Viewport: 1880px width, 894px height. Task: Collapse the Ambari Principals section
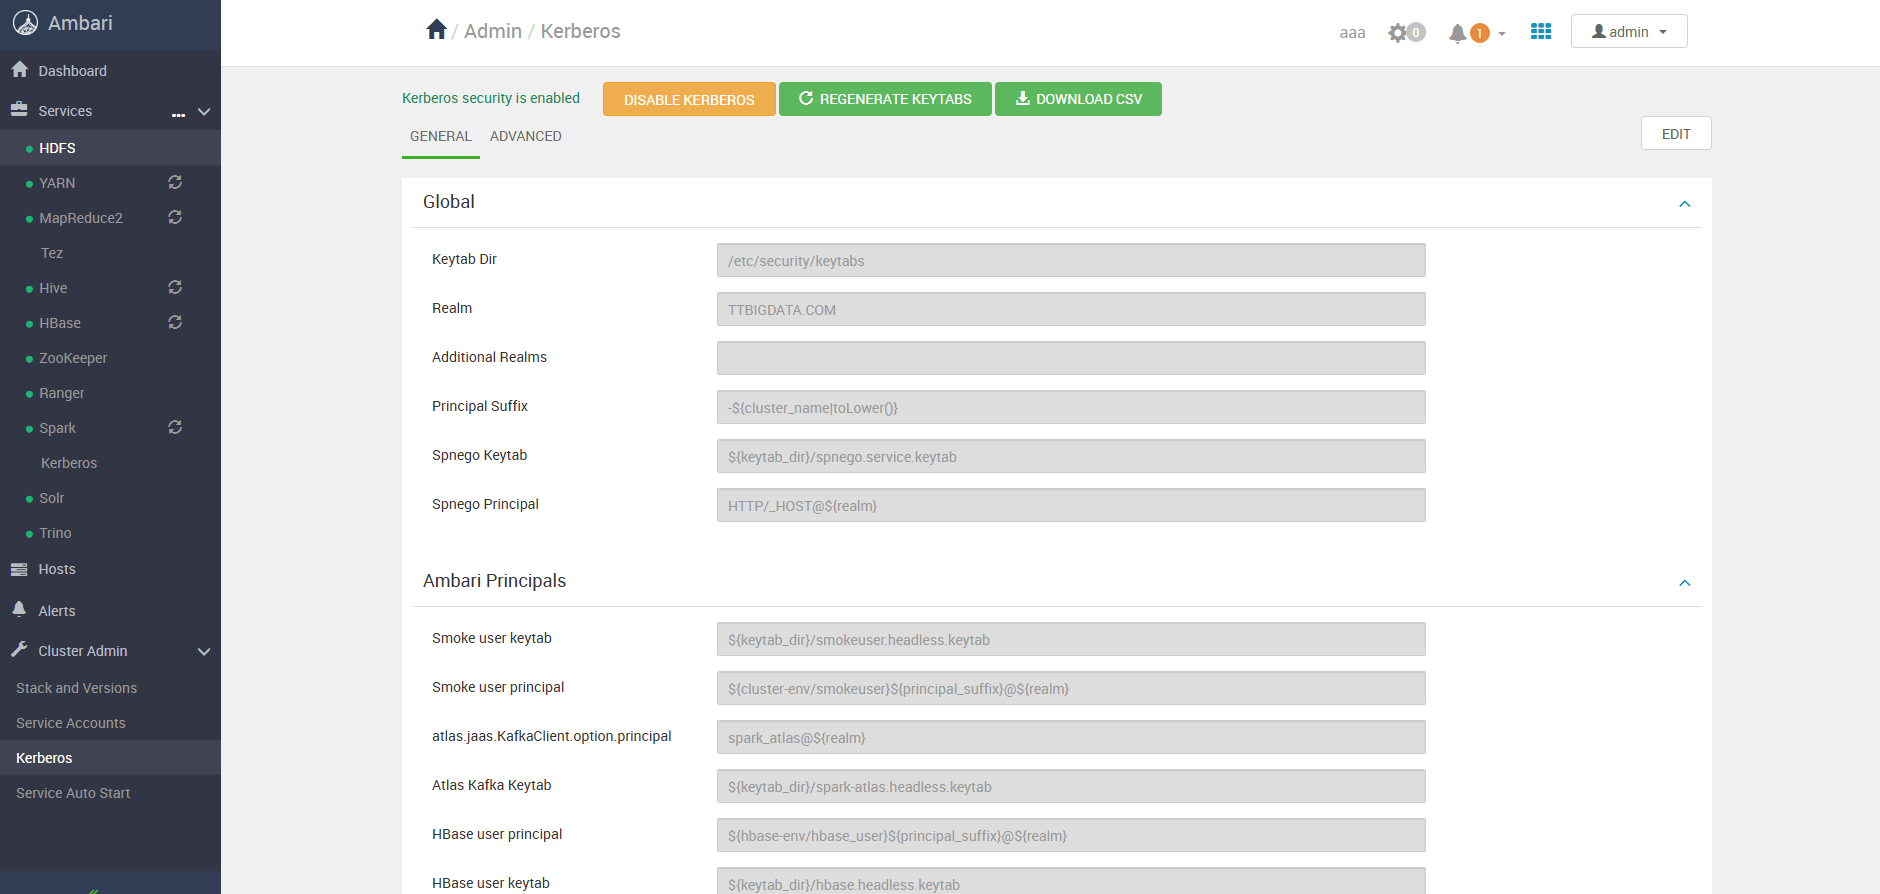click(1684, 583)
